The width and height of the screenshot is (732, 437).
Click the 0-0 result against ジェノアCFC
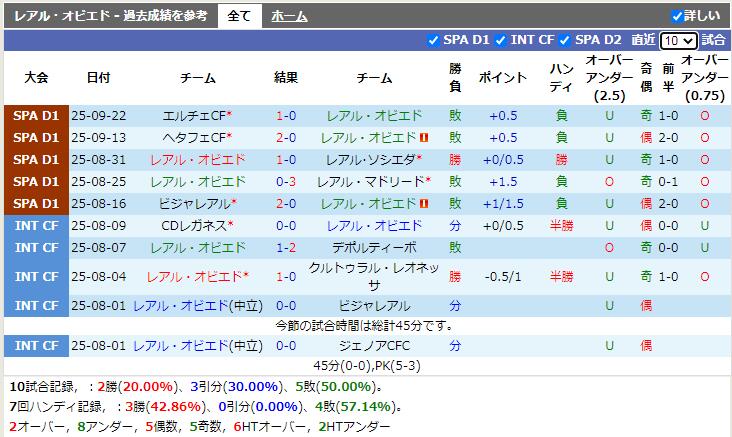click(x=286, y=346)
